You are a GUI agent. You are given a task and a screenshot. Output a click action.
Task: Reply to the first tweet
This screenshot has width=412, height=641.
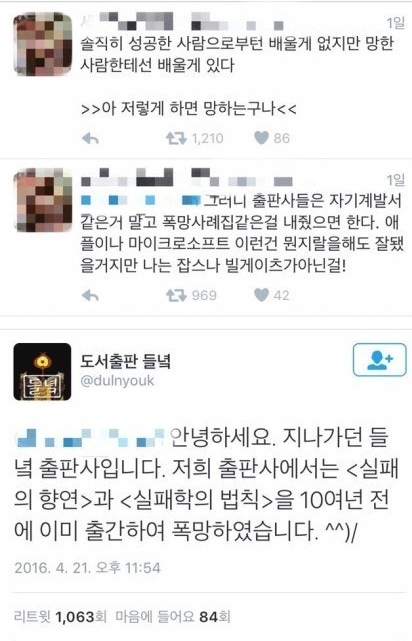90,139
